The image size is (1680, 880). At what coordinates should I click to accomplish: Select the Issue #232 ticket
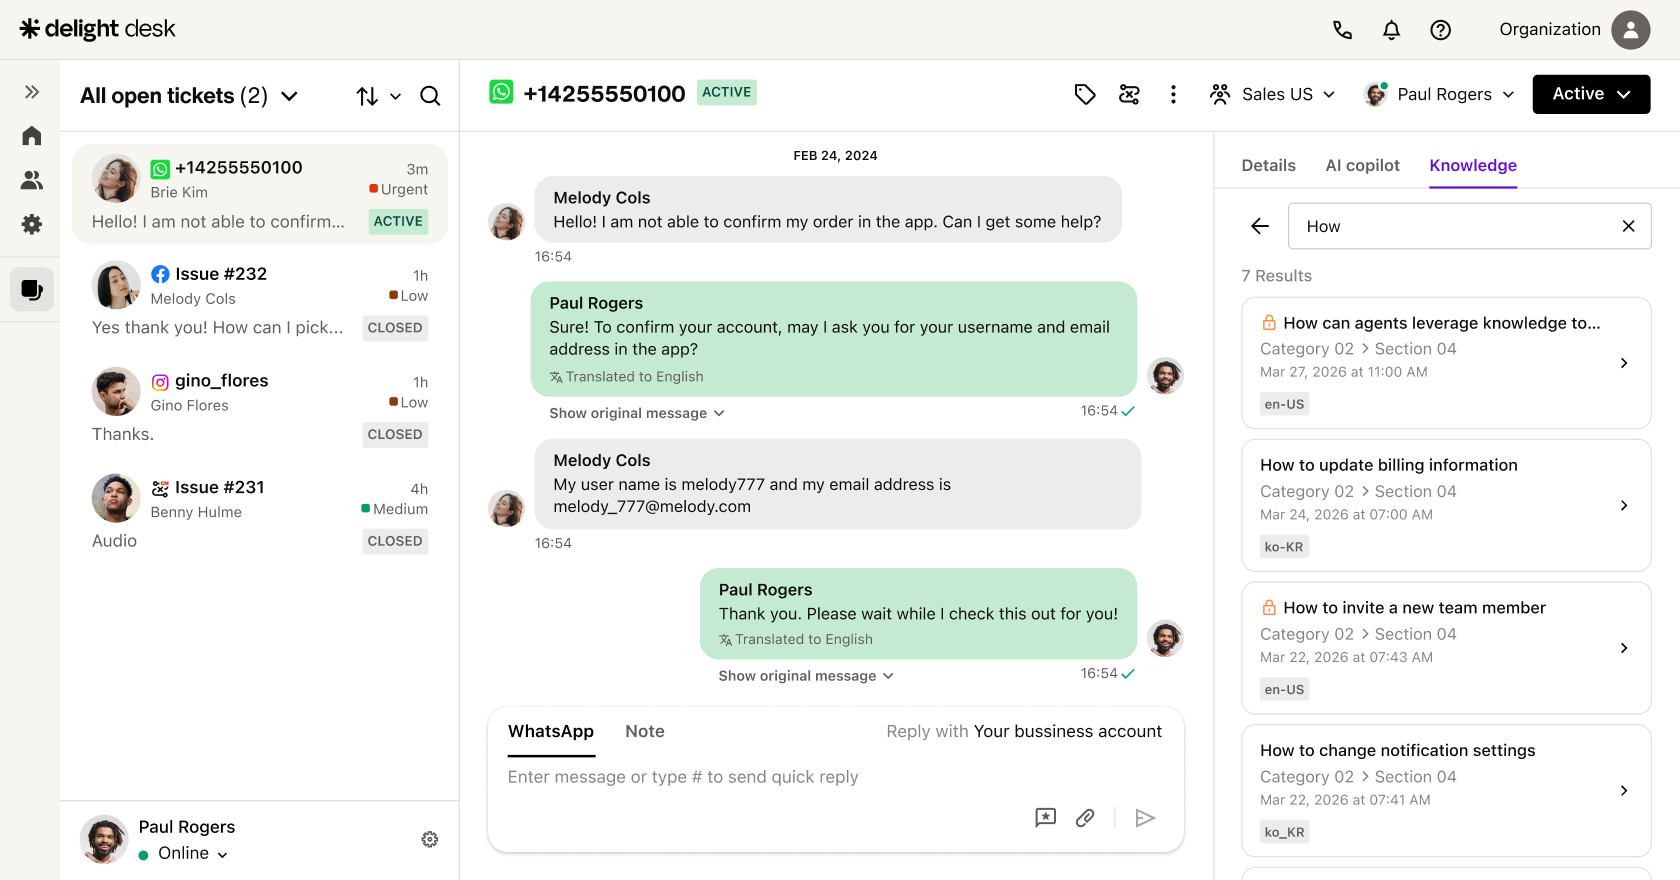260,300
